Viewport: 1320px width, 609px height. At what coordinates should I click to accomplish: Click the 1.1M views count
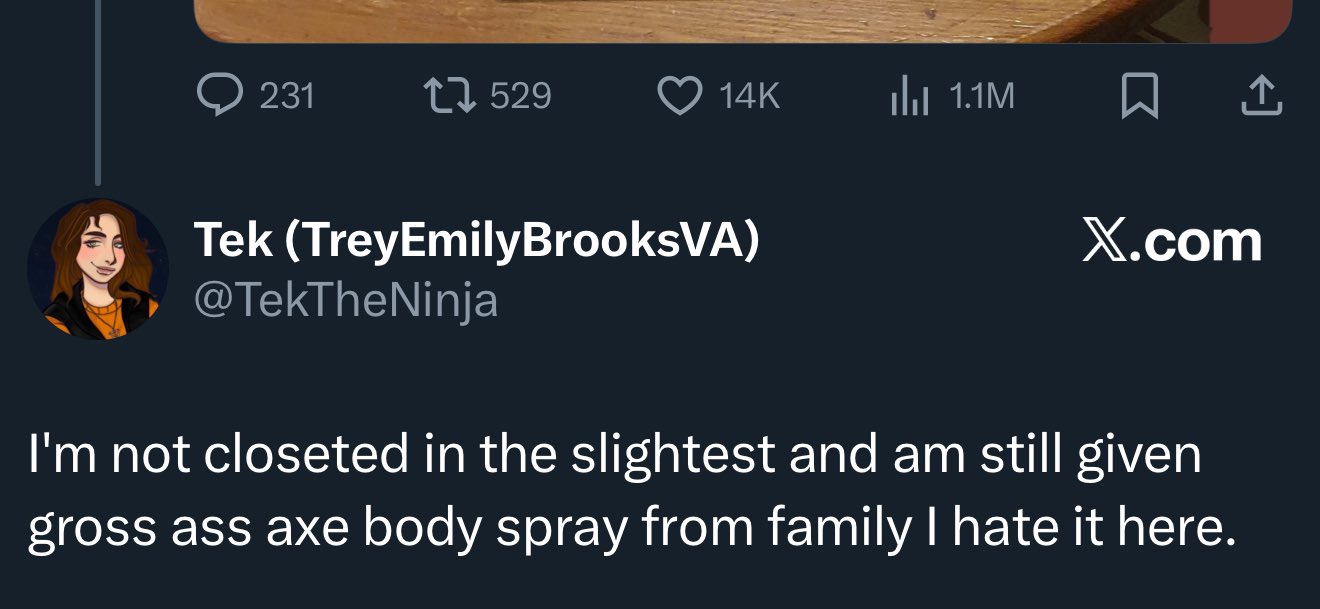(981, 96)
